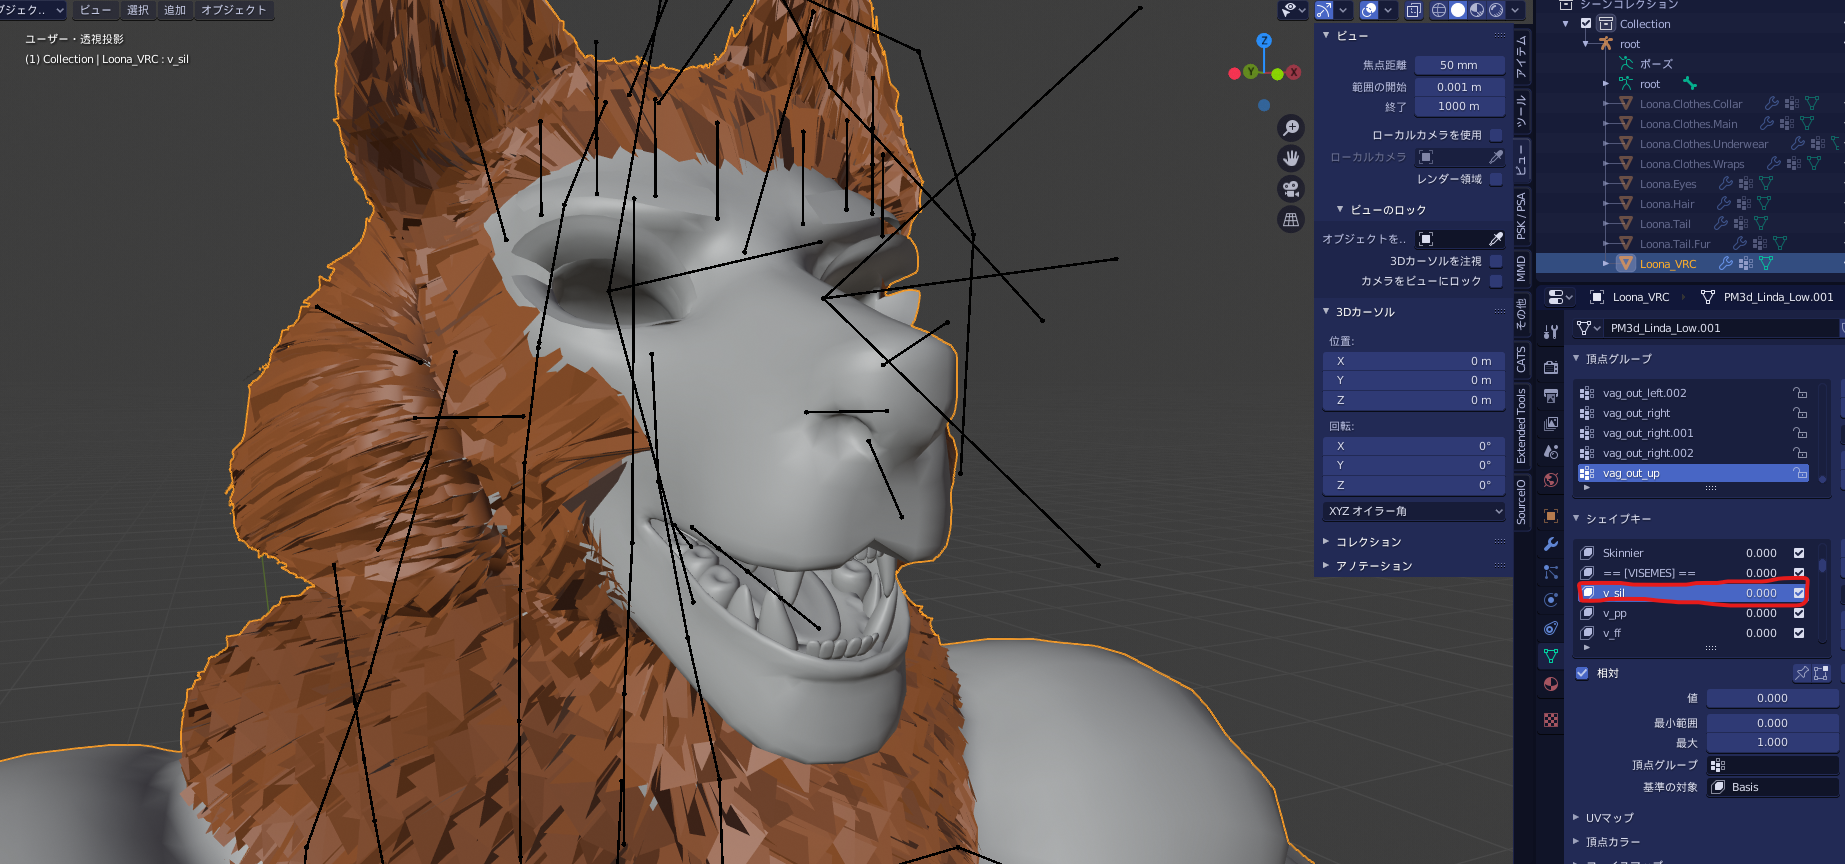The height and width of the screenshot is (864, 1845).
Task: Toggle the v_pp shape key checkbox
Action: point(1799,613)
